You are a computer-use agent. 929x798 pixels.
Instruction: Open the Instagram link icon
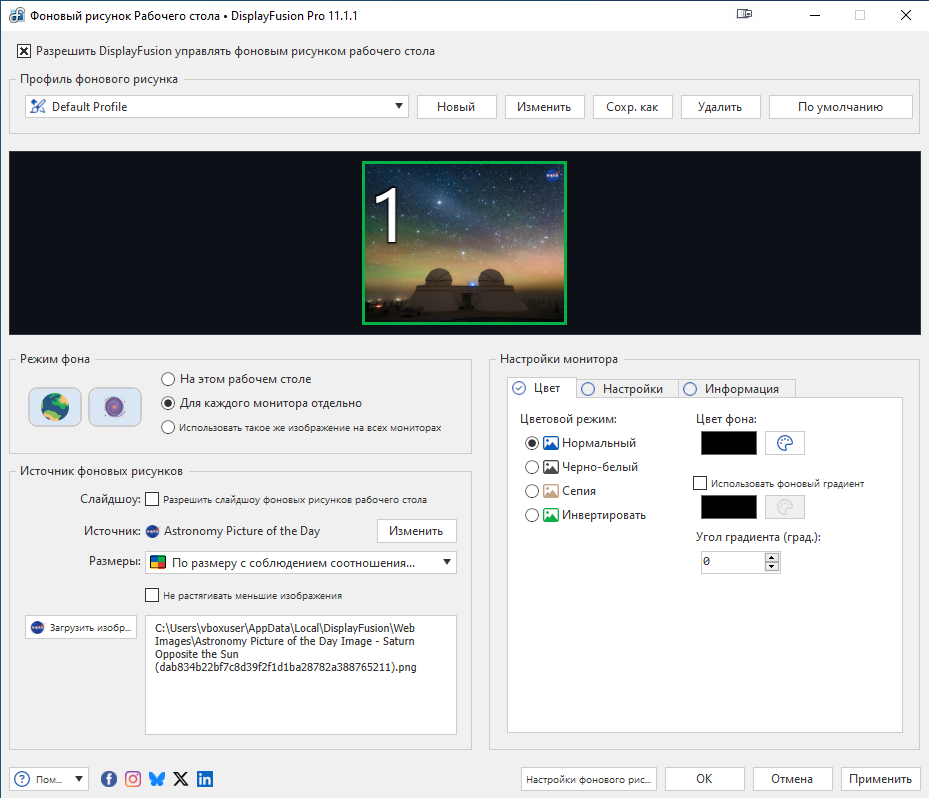(133, 779)
